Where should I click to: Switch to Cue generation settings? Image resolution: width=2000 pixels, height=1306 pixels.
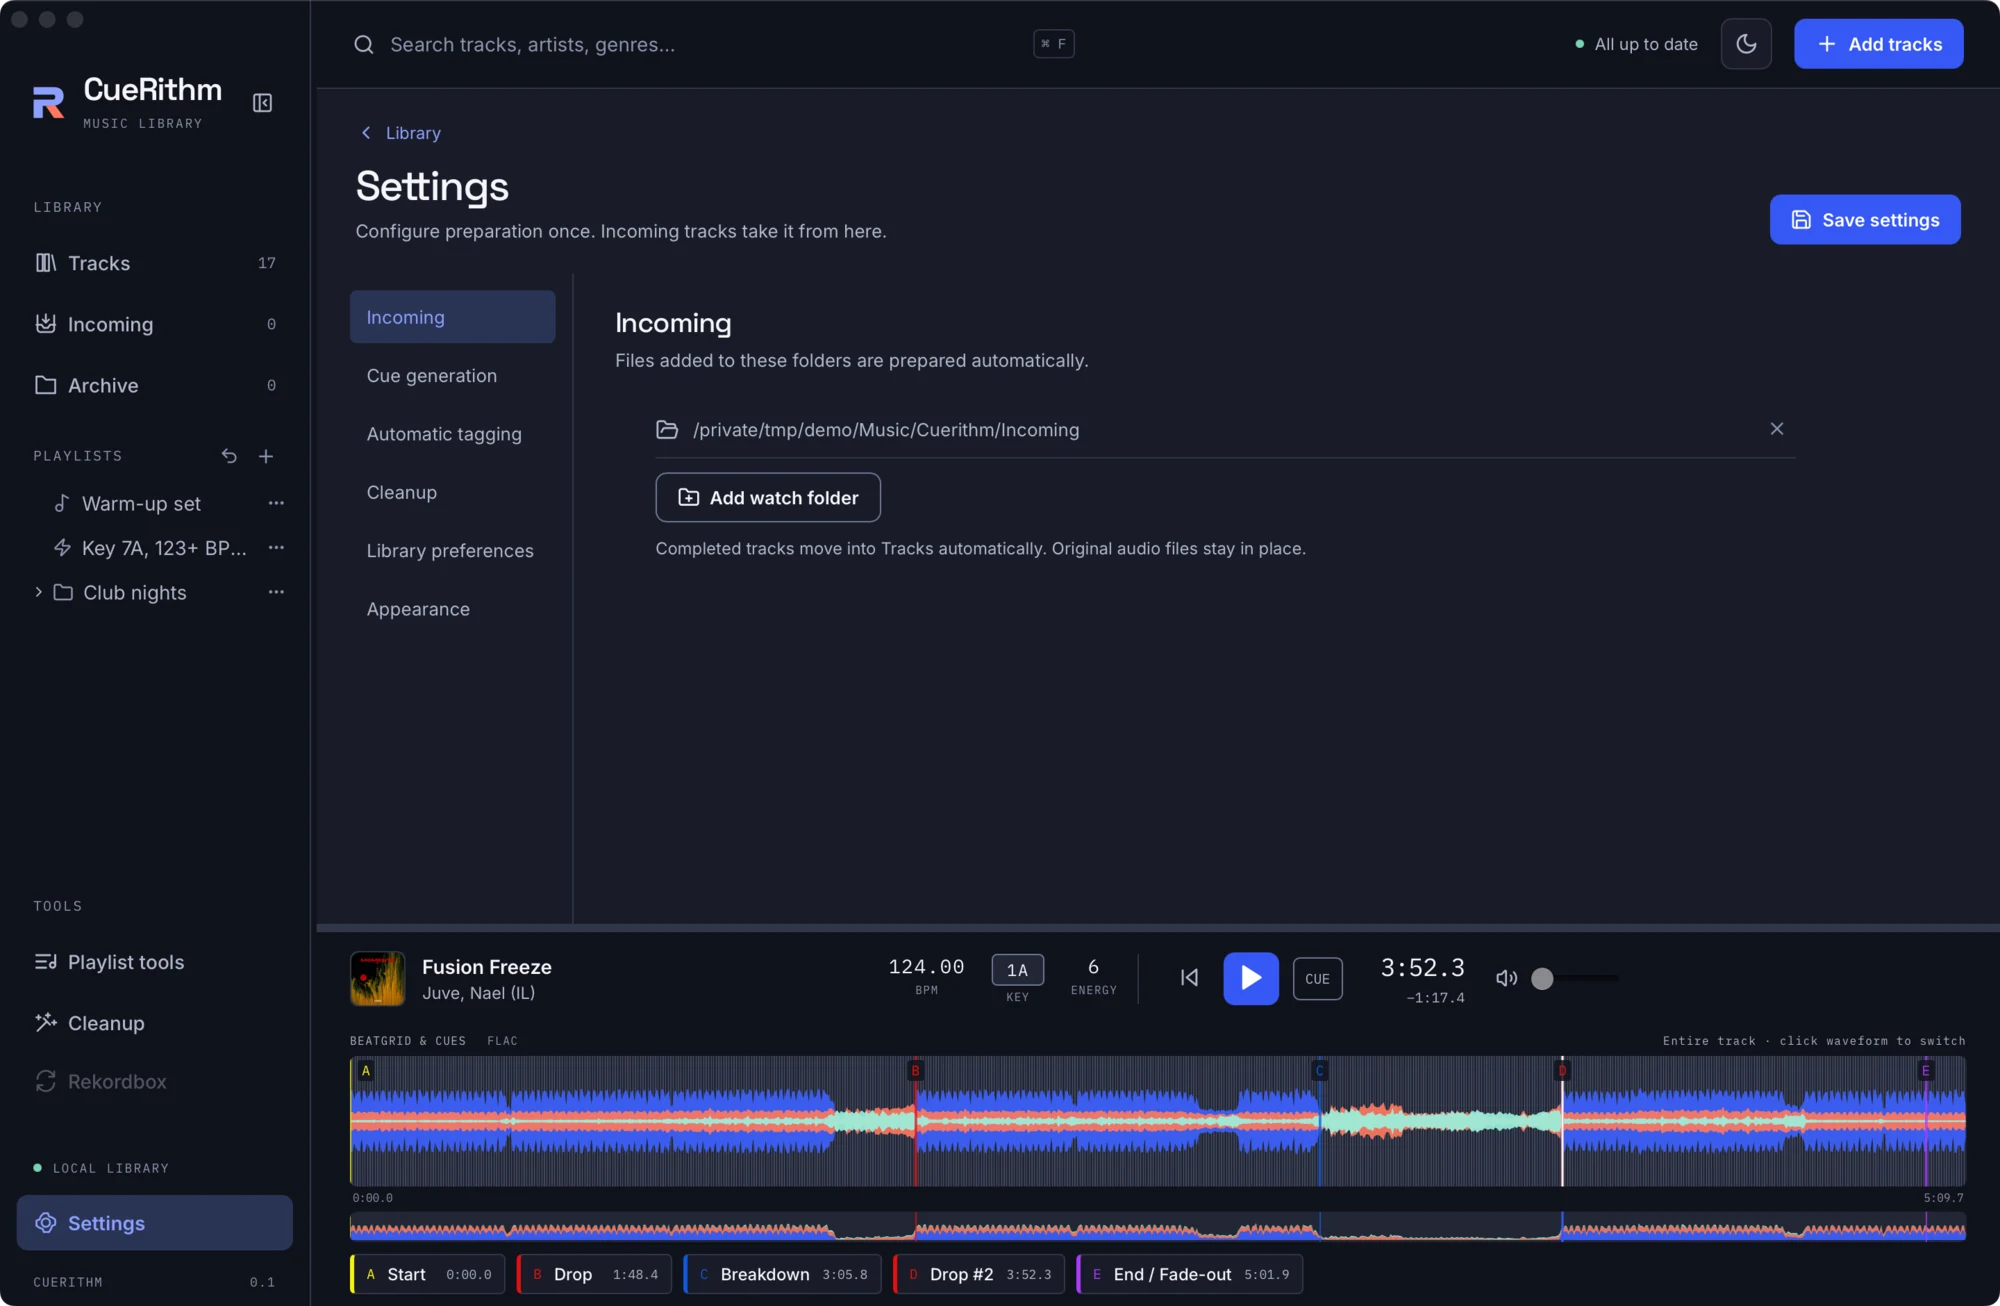[x=452, y=376]
